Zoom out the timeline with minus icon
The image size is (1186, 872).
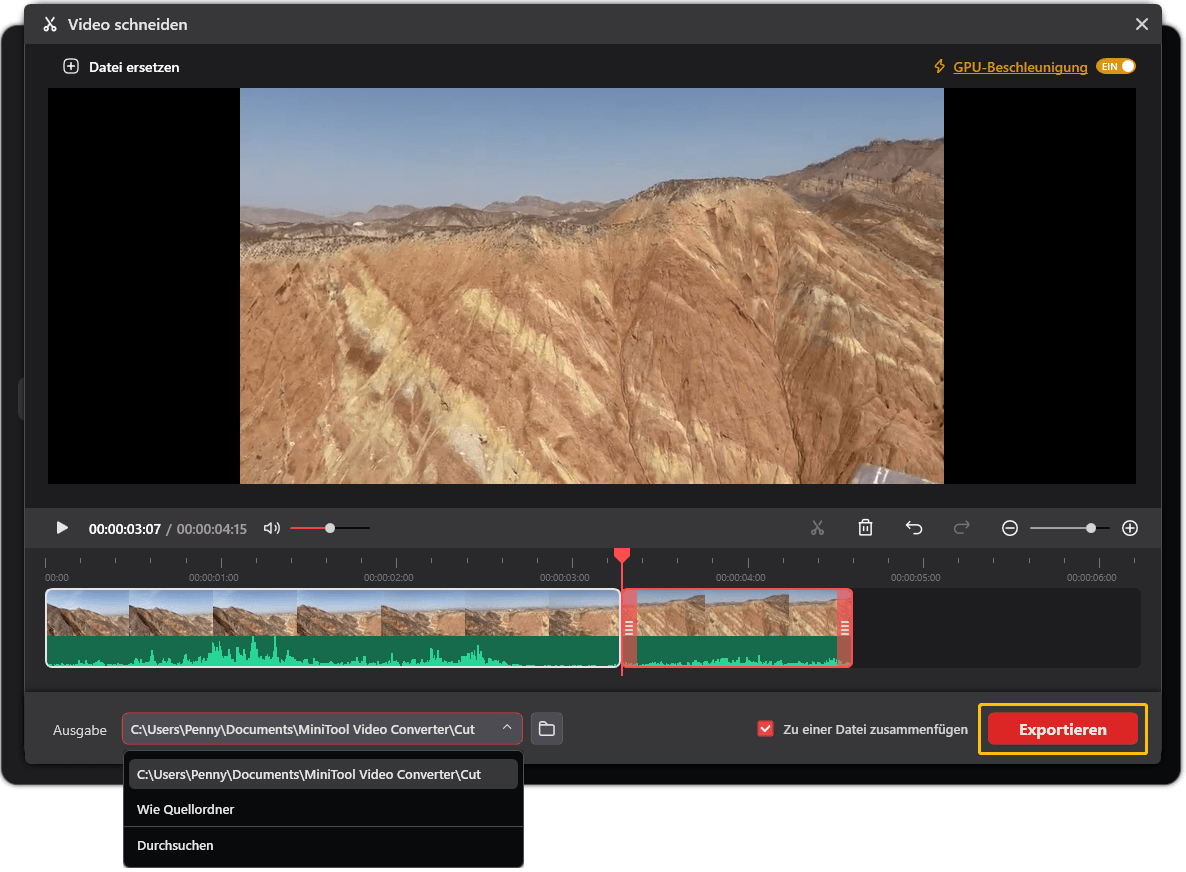(1010, 528)
